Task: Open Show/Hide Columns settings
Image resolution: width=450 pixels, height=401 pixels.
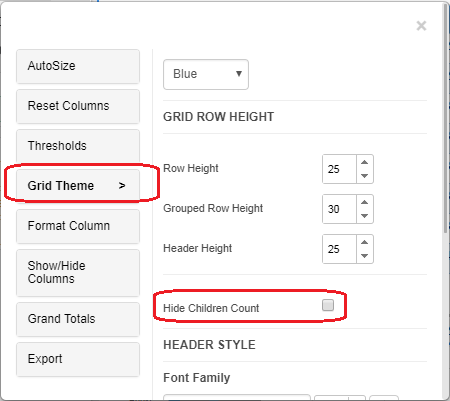Action: tap(78, 273)
